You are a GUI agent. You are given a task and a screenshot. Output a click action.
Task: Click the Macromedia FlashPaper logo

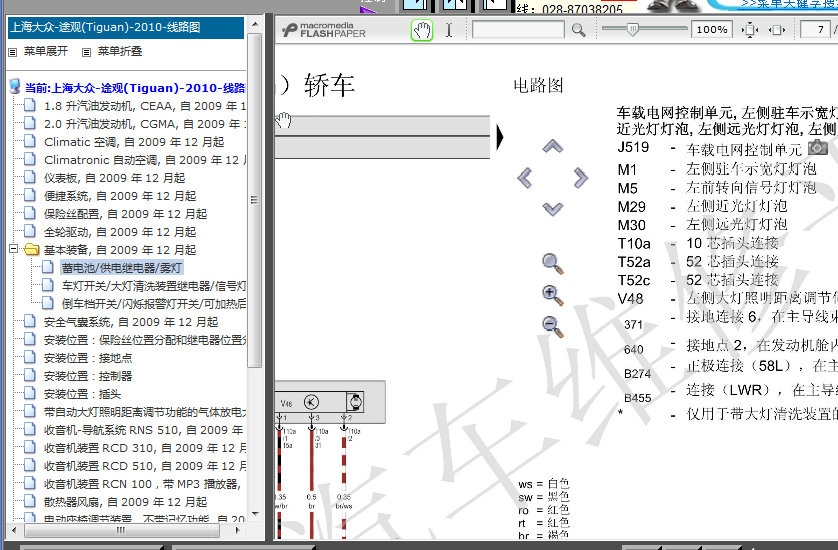pyautogui.click(x=324, y=30)
